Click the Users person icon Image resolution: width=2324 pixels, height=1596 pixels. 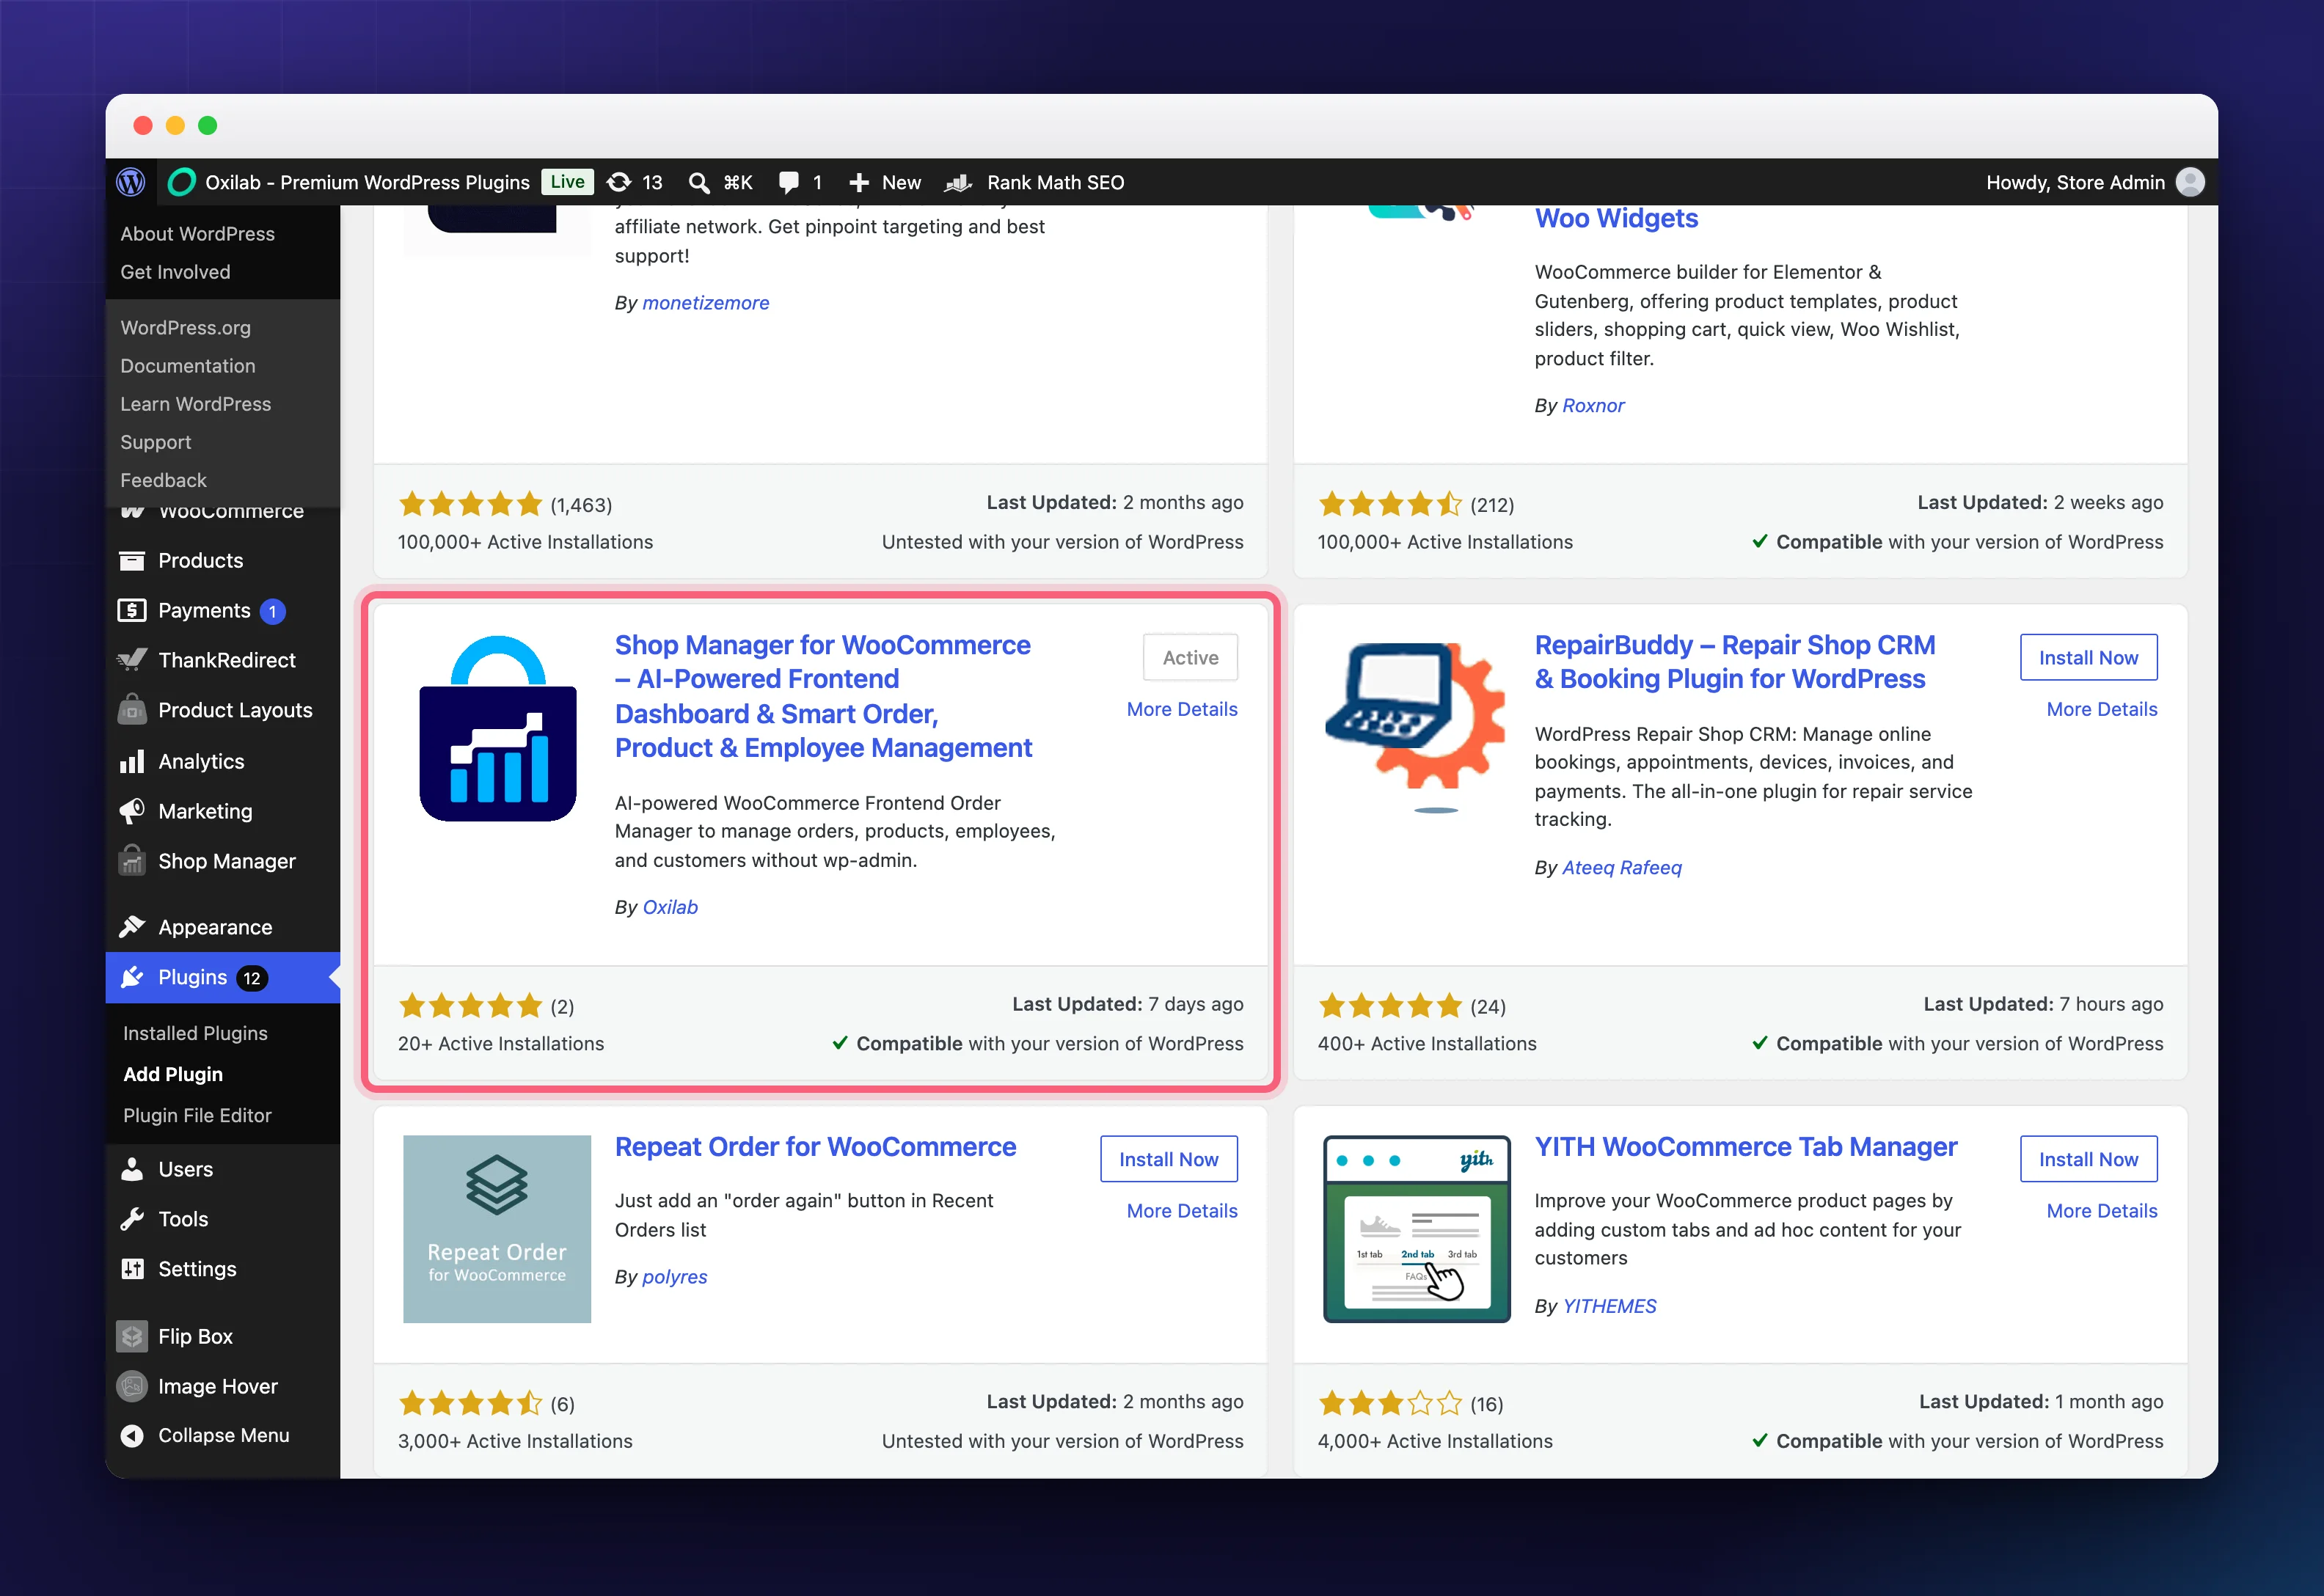132,1169
